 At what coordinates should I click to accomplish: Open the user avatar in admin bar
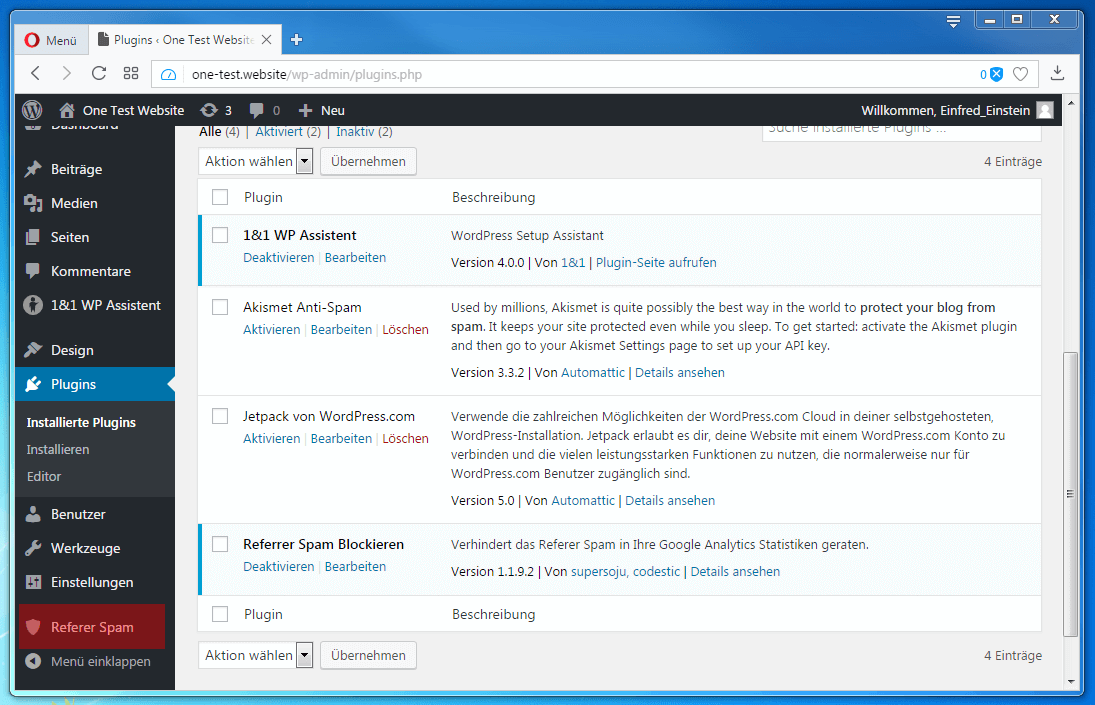point(1045,110)
